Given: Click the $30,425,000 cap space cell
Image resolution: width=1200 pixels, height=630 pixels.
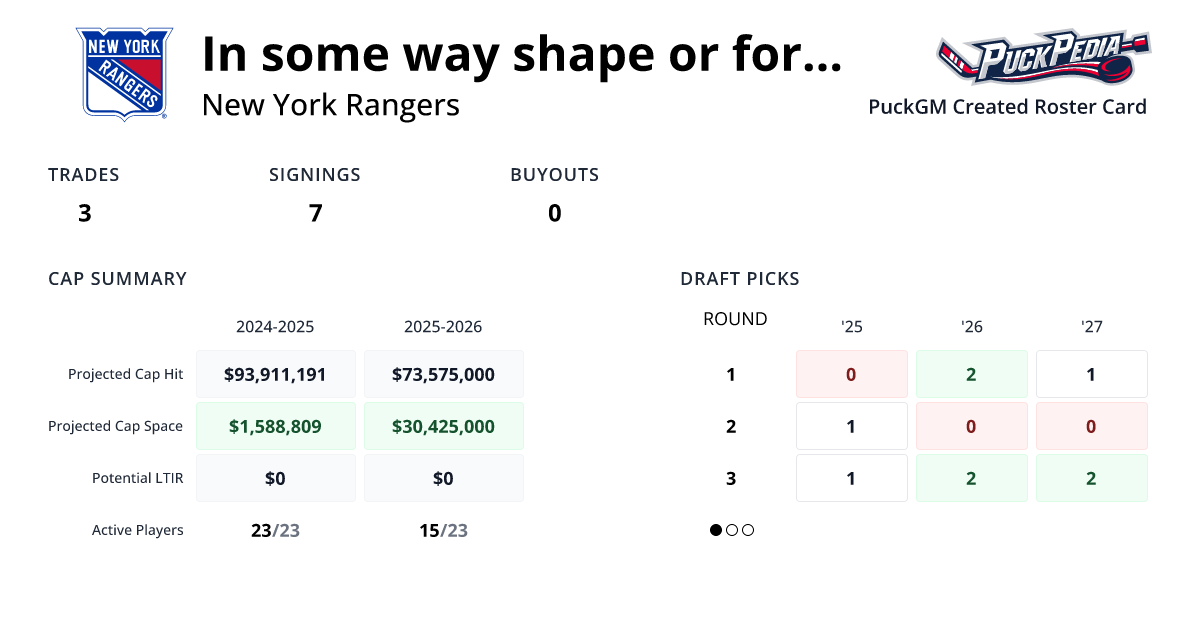Looking at the screenshot, I should (443, 426).
